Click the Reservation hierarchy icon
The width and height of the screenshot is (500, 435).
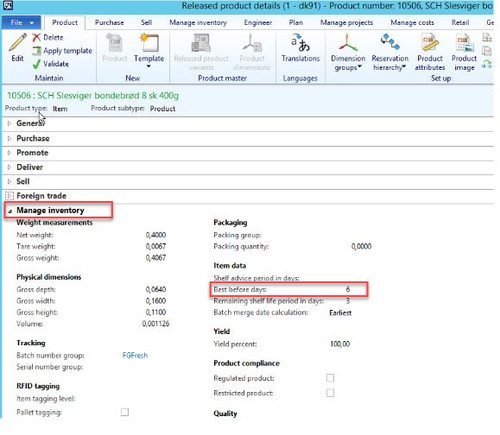tap(390, 42)
